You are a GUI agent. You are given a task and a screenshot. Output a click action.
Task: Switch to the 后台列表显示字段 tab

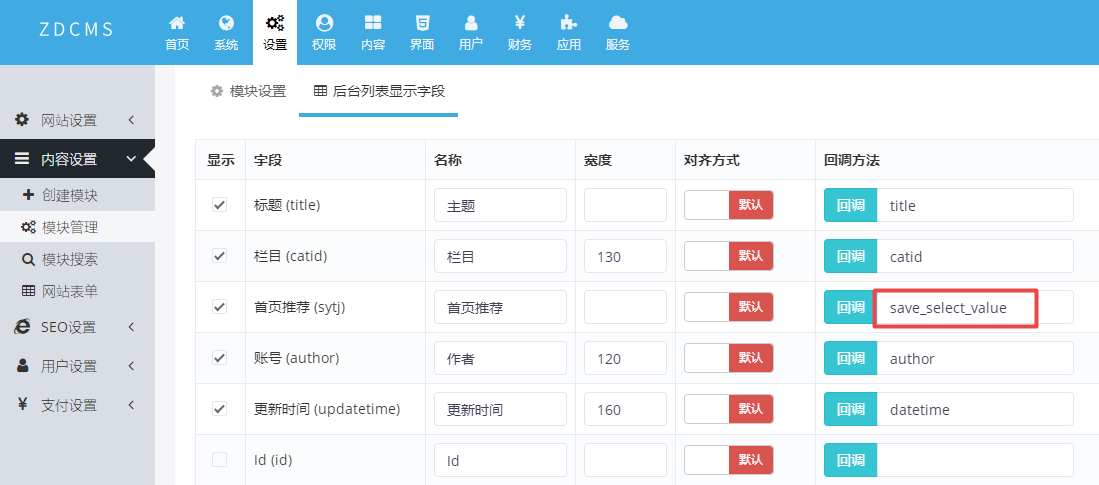click(x=379, y=91)
